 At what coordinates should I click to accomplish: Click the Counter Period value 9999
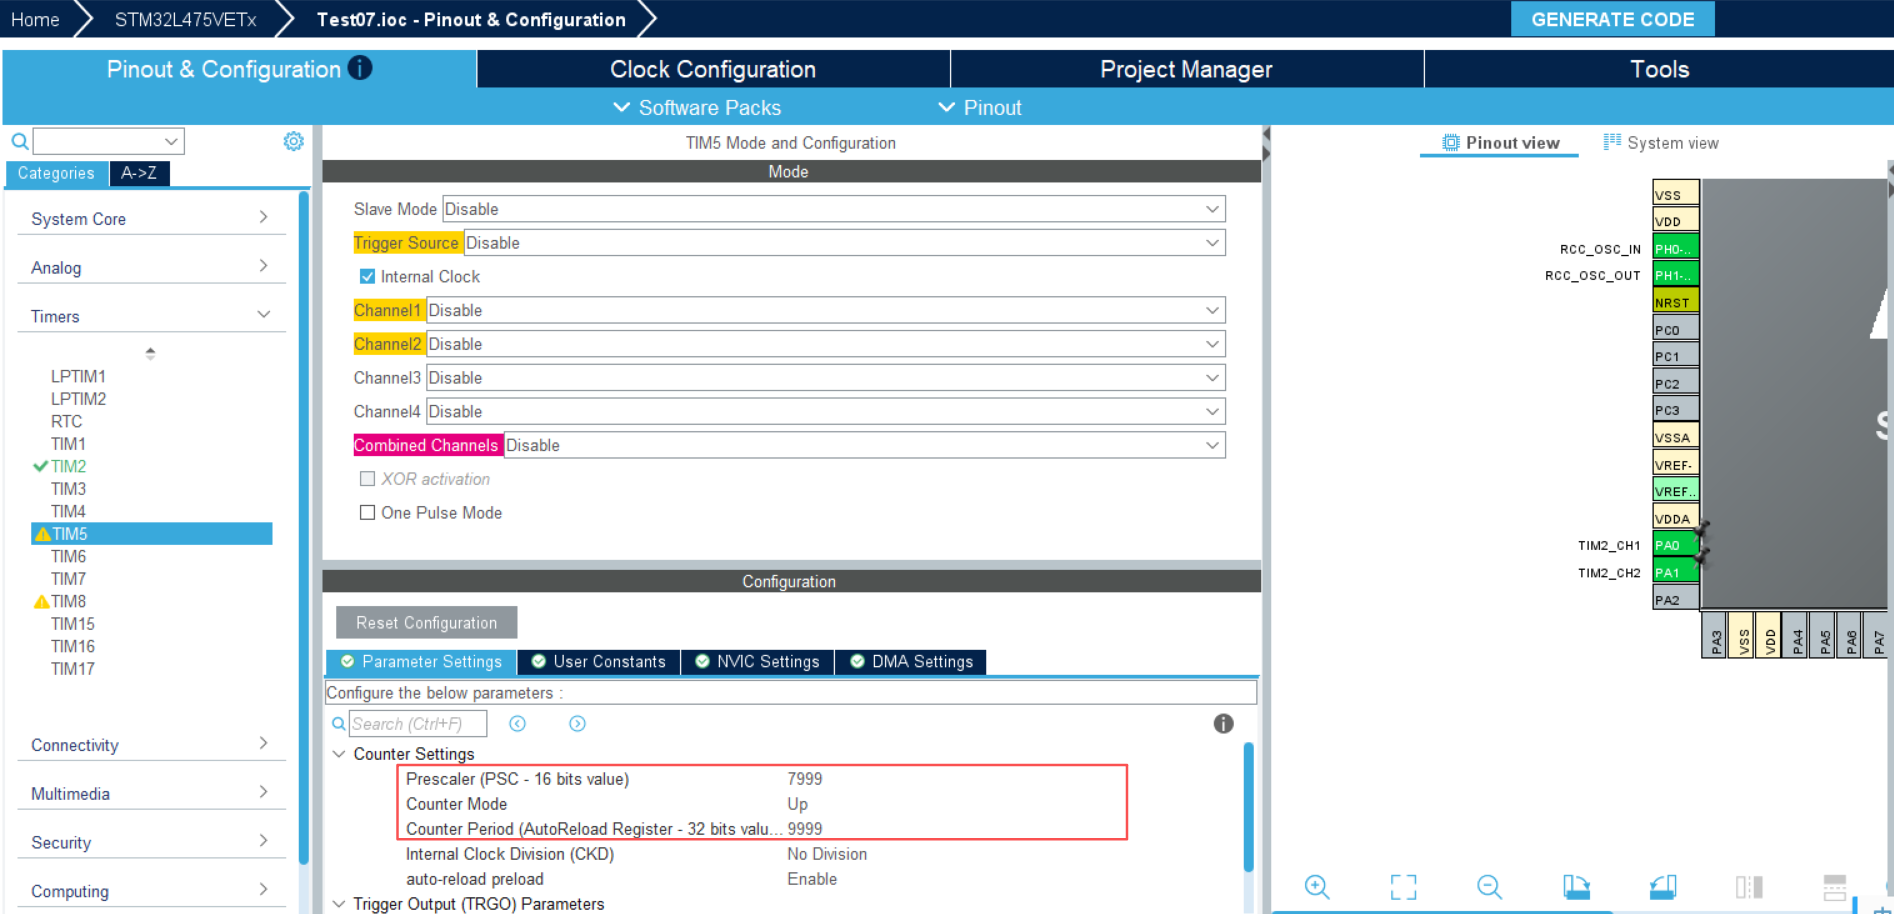tap(805, 829)
